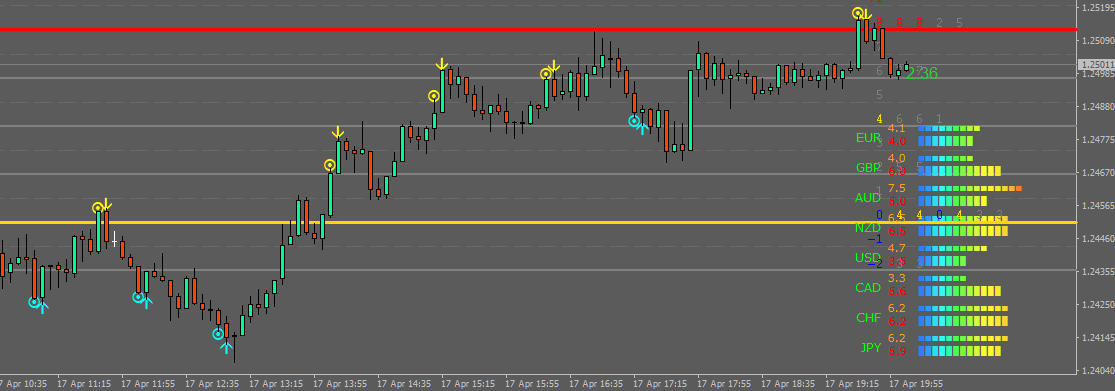Screen dimensions: 1115x391
Task: Click the current price tag 1.25011
Action: (x=1096, y=65)
